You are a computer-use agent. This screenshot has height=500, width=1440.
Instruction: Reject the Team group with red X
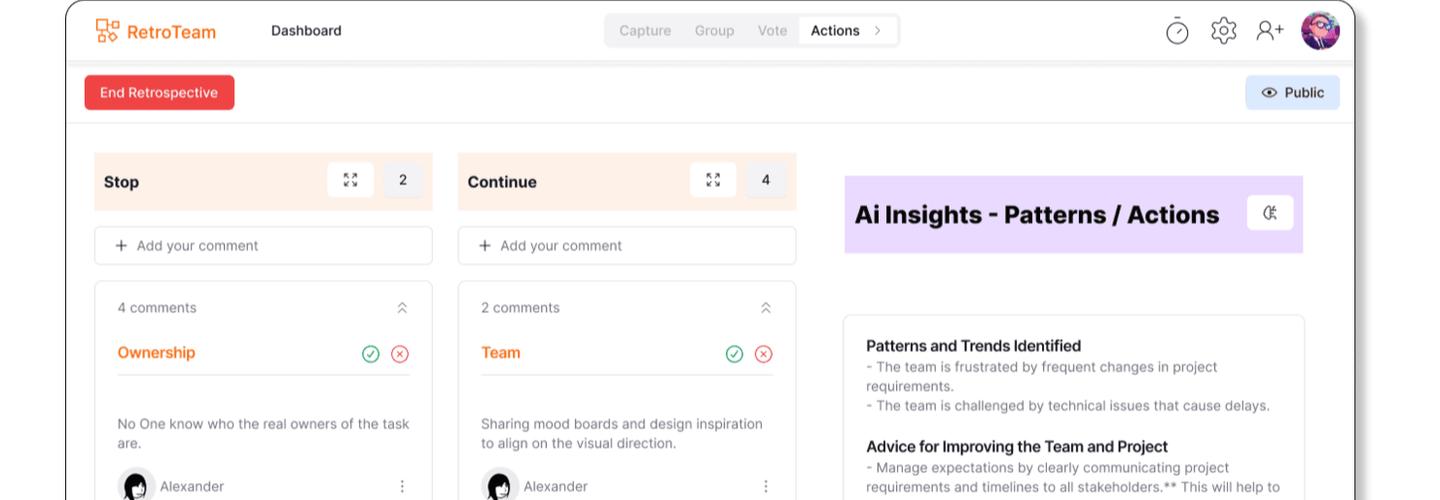tap(764, 354)
